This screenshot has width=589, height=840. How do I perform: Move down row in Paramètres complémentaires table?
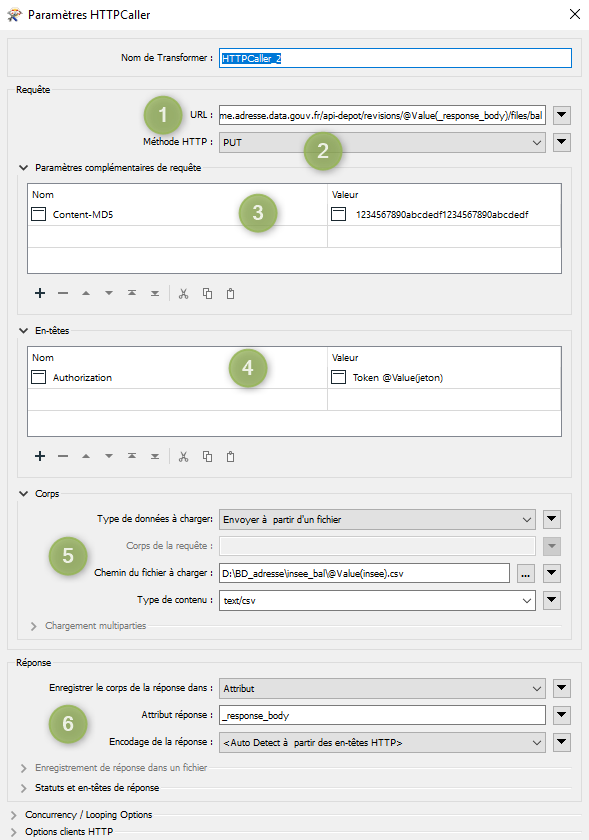(x=109, y=293)
